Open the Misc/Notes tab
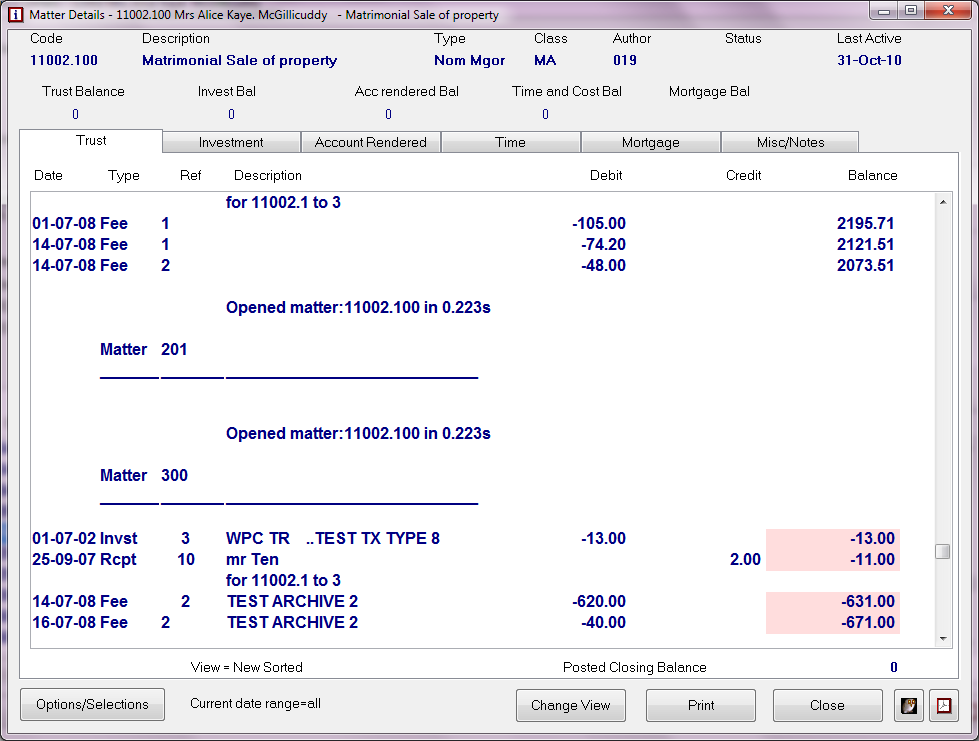979x741 pixels. pyautogui.click(x=789, y=142)
